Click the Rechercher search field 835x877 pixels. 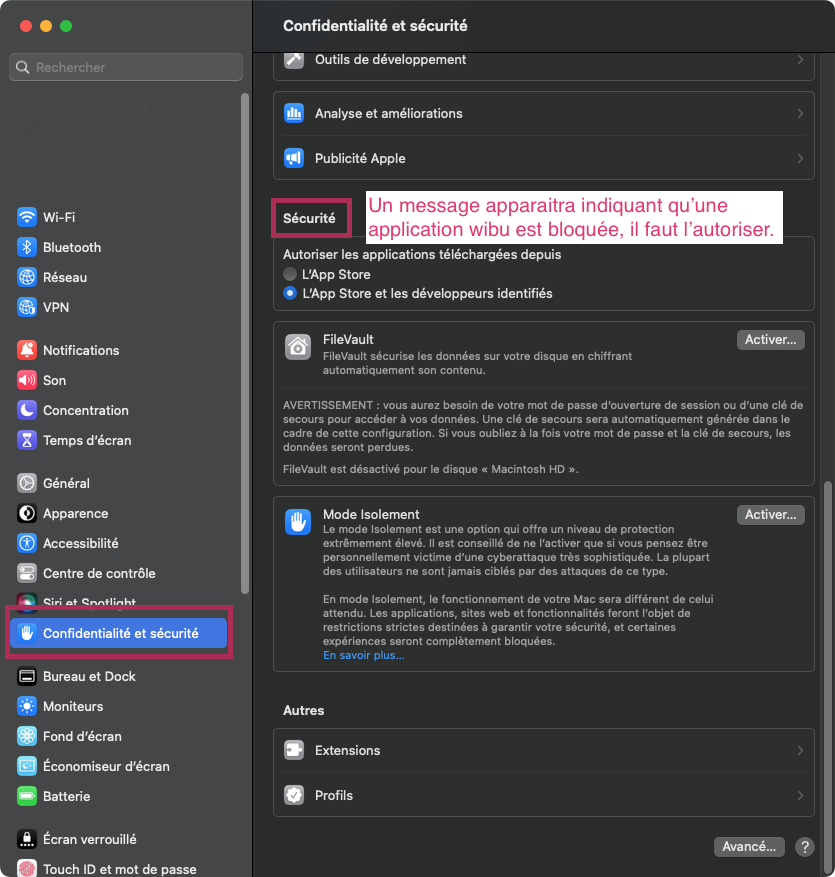coord(126,67)
